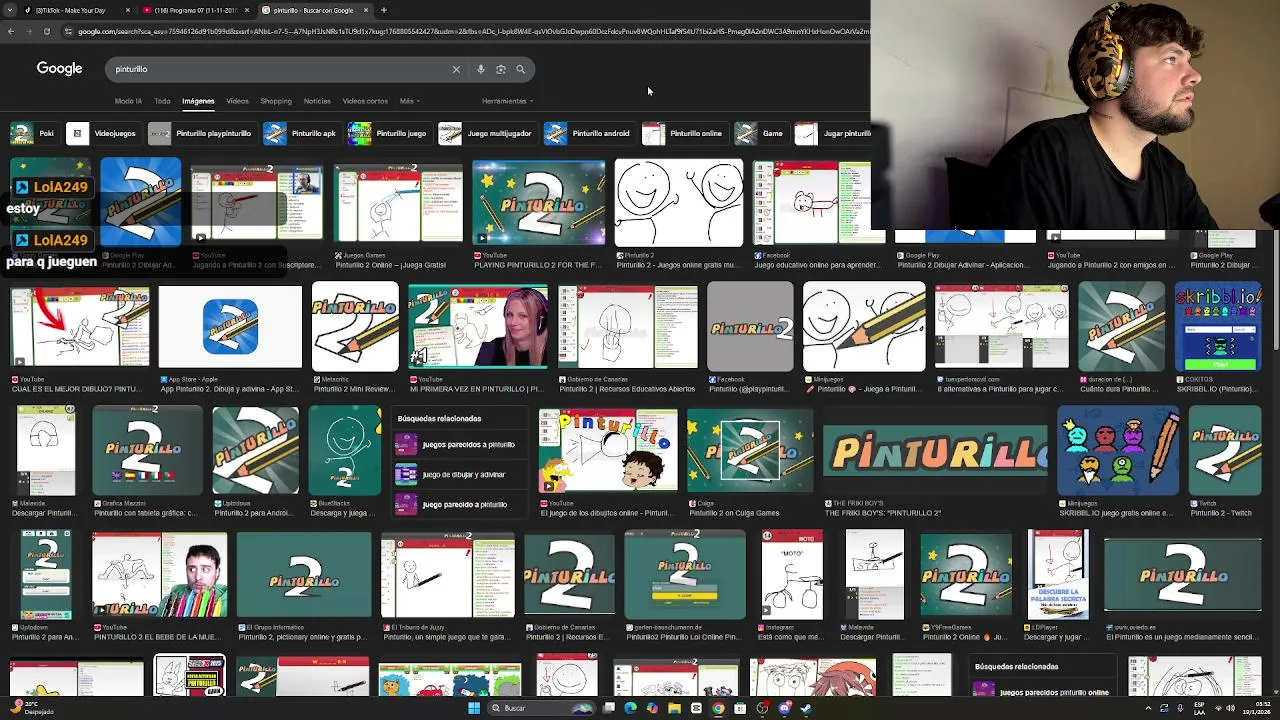Open 'juegos parecidos pinturillo online' related search
The width and height of the screenshot is (1280, 720).
[x=1043, y=692]
